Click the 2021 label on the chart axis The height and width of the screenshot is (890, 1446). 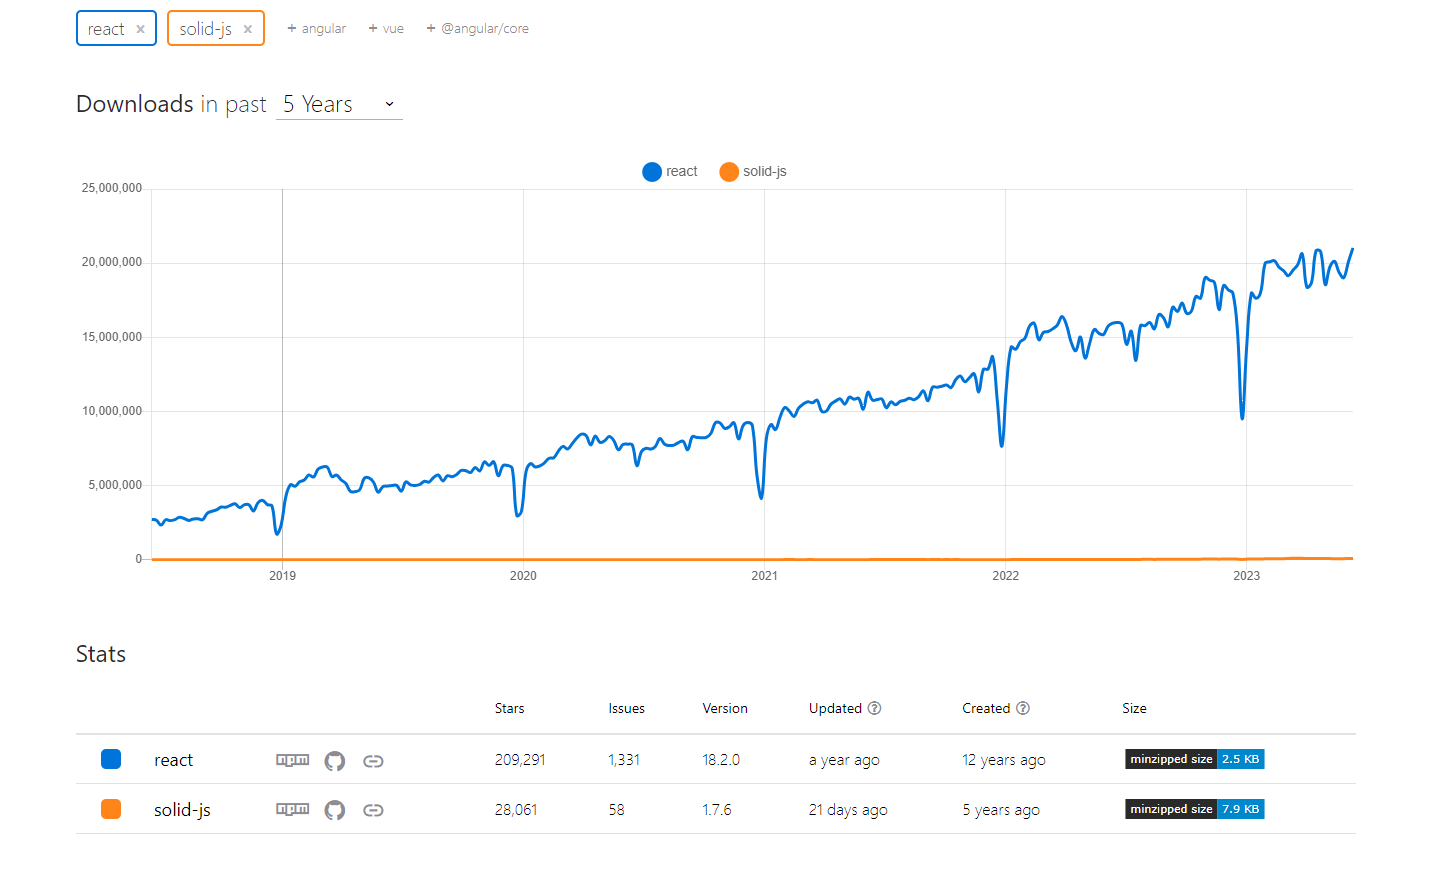pyautogui.click(x=764, y=576)
